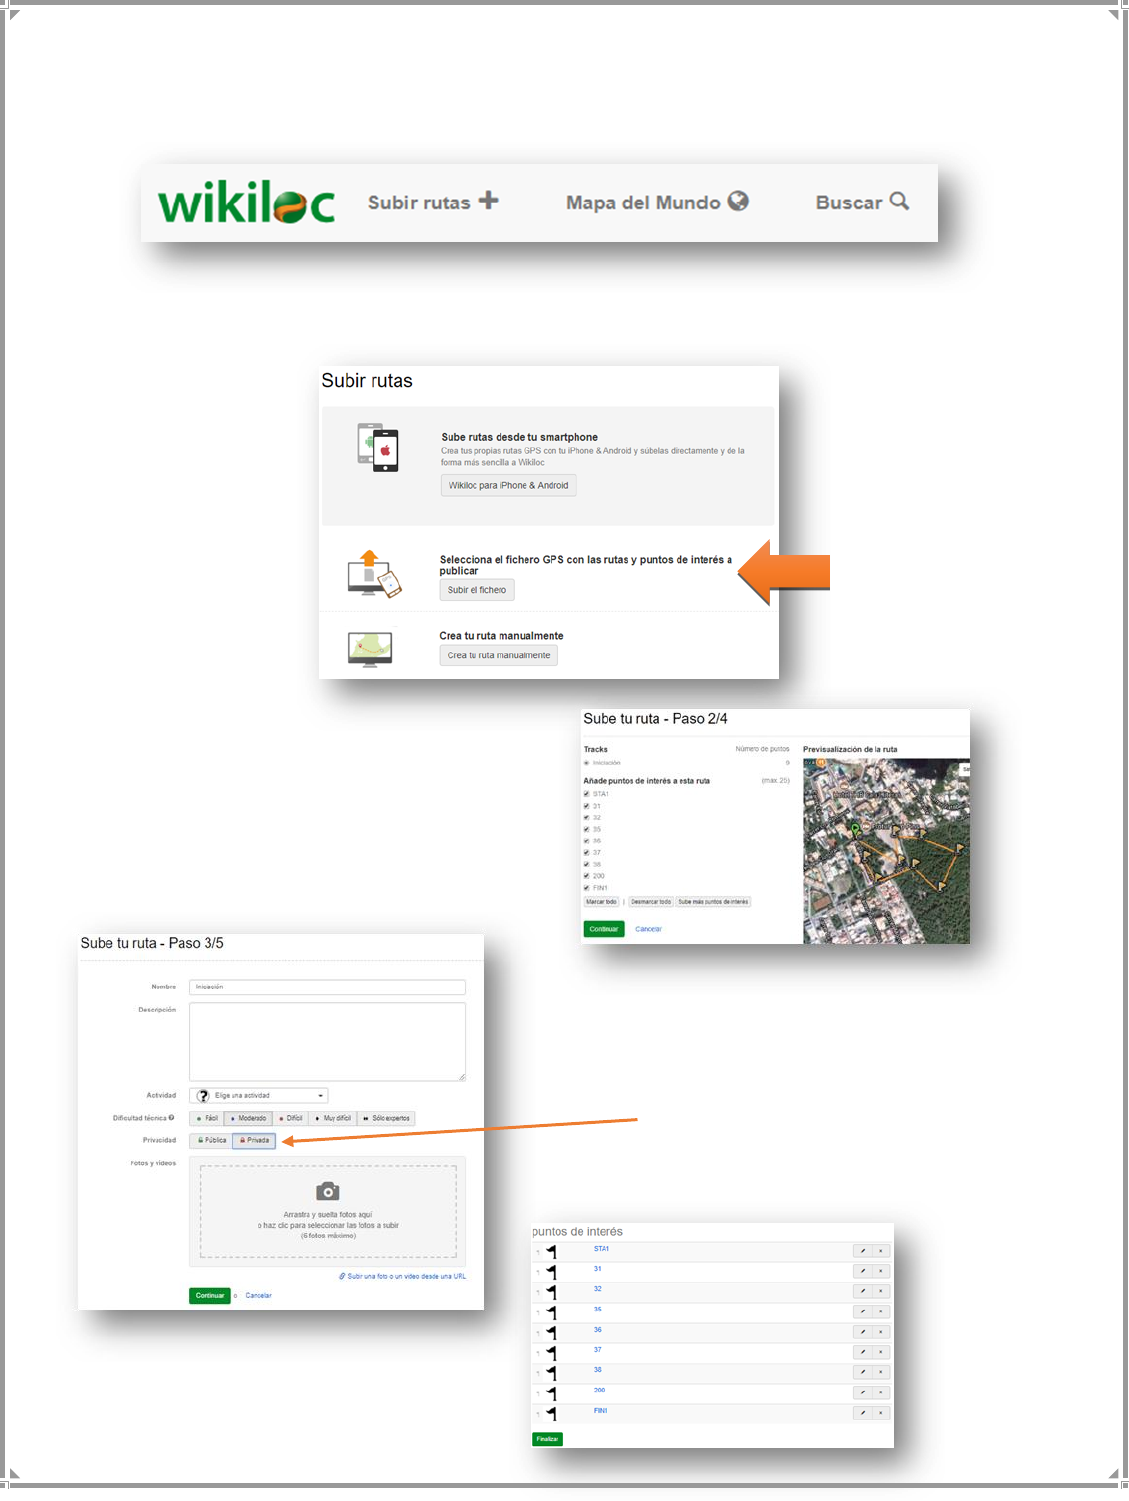Delete the 31 point with x icon
This screenshot has height=1501, width=1129.
pos(881,1271)
